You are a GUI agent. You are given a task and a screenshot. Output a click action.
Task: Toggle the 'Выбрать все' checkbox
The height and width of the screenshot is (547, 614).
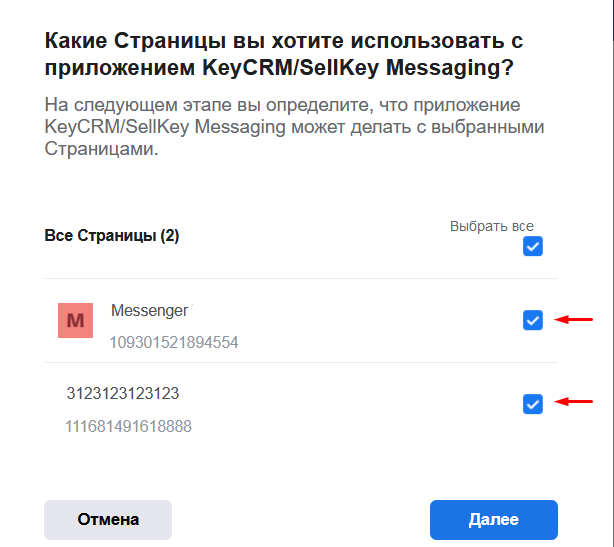click(x=533, y=246)
